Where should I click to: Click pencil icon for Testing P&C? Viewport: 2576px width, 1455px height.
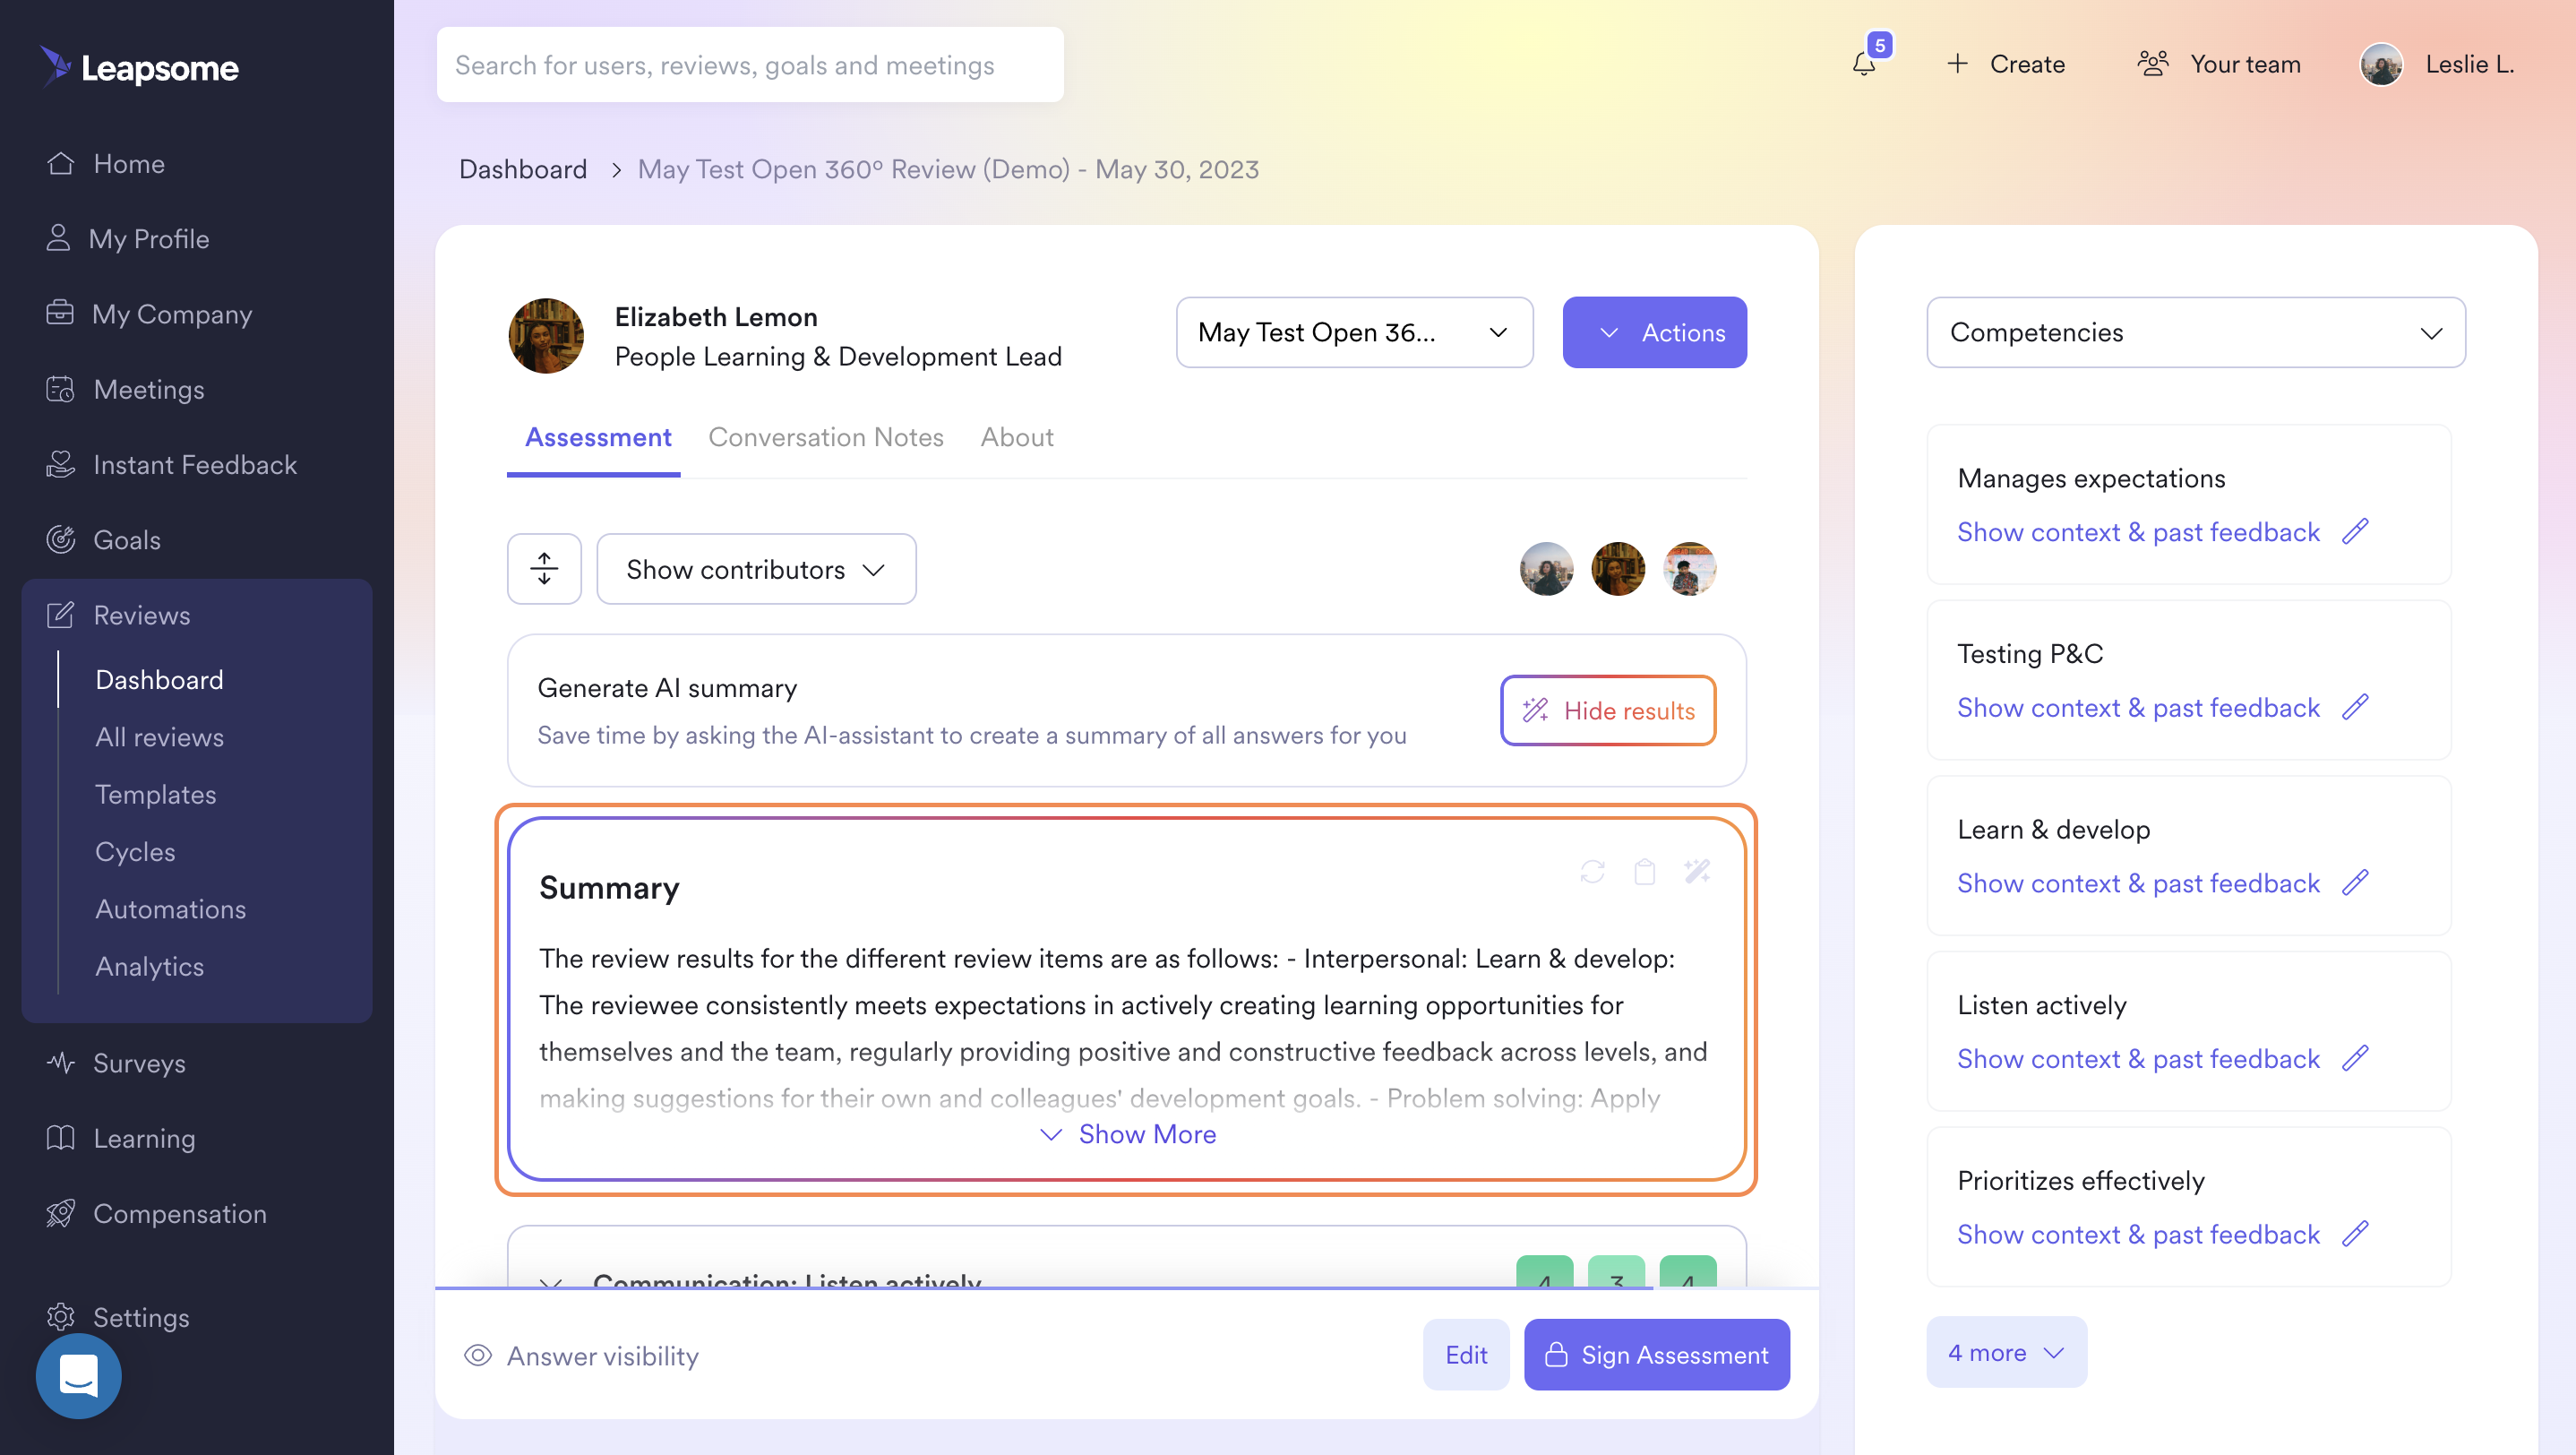pos(2356,707)
